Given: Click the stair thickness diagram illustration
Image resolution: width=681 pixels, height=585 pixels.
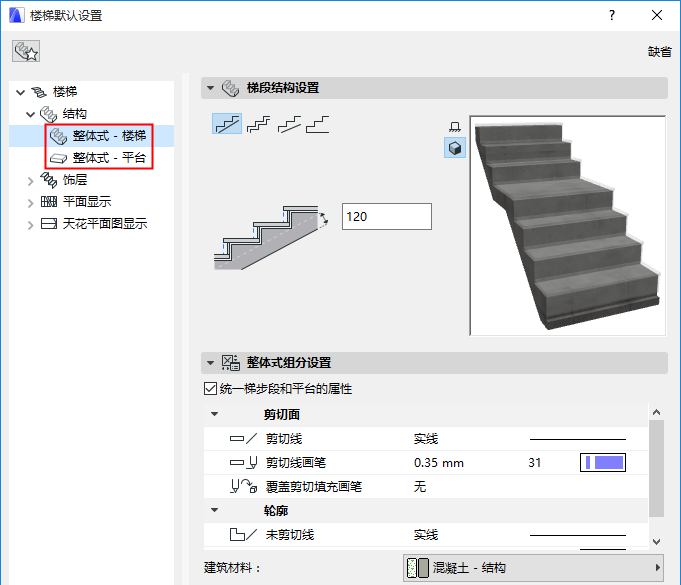Looking at the screenshot, I should pos(271,238).
